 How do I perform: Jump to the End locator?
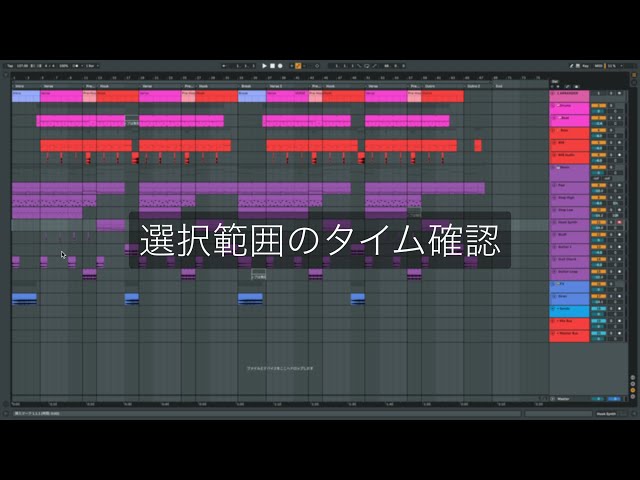(499, 87)
